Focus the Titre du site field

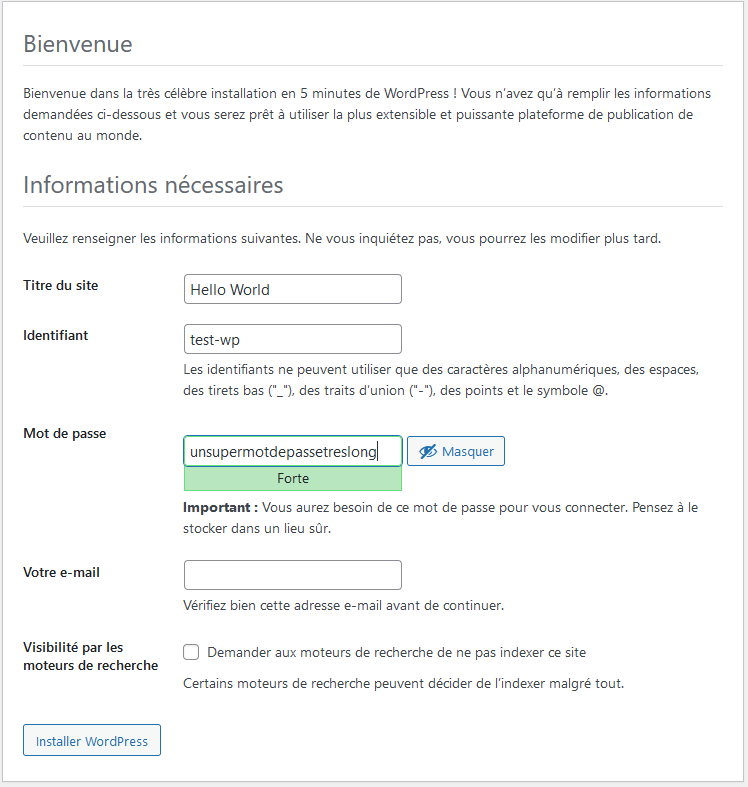[x=293, y=289]
